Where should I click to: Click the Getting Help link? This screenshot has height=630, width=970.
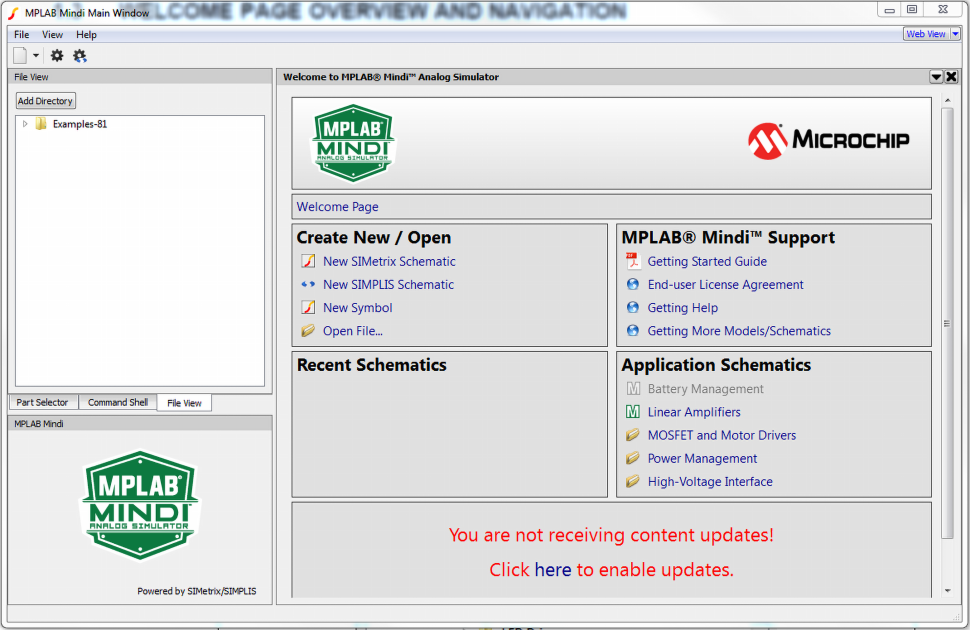tap(682, 308)
